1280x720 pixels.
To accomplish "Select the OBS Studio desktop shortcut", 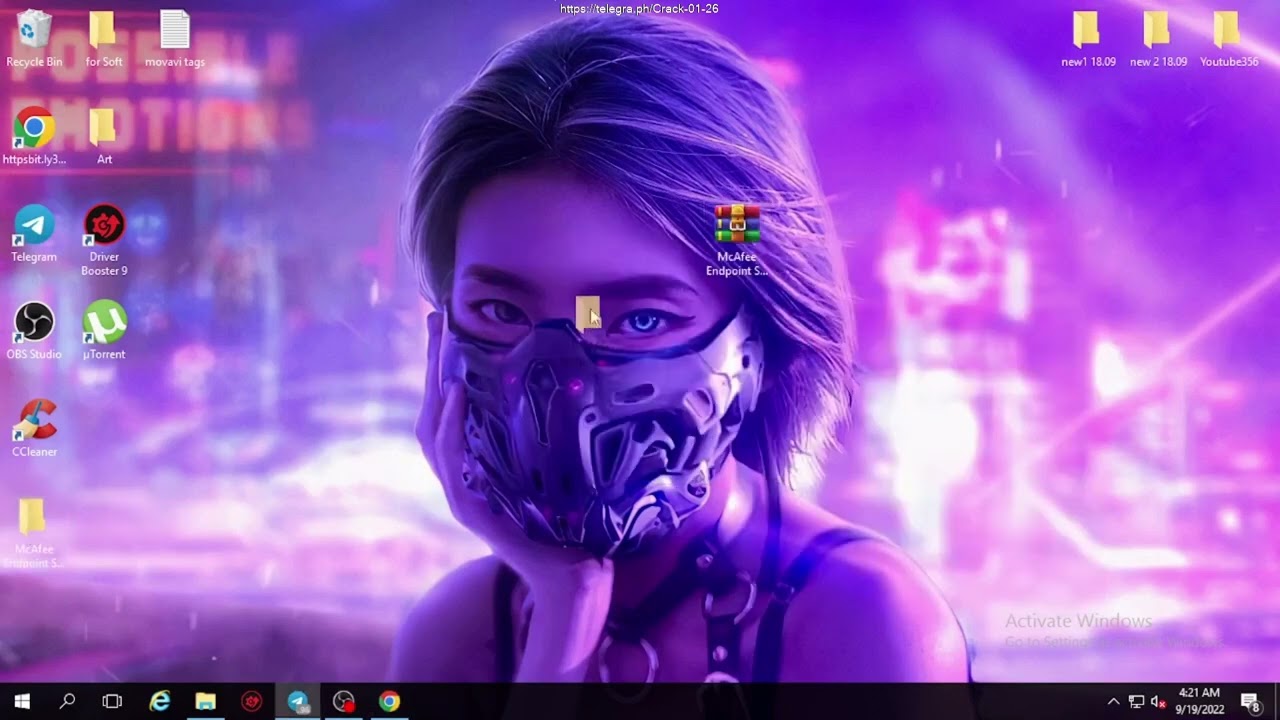I will click(x=34, y=331).
